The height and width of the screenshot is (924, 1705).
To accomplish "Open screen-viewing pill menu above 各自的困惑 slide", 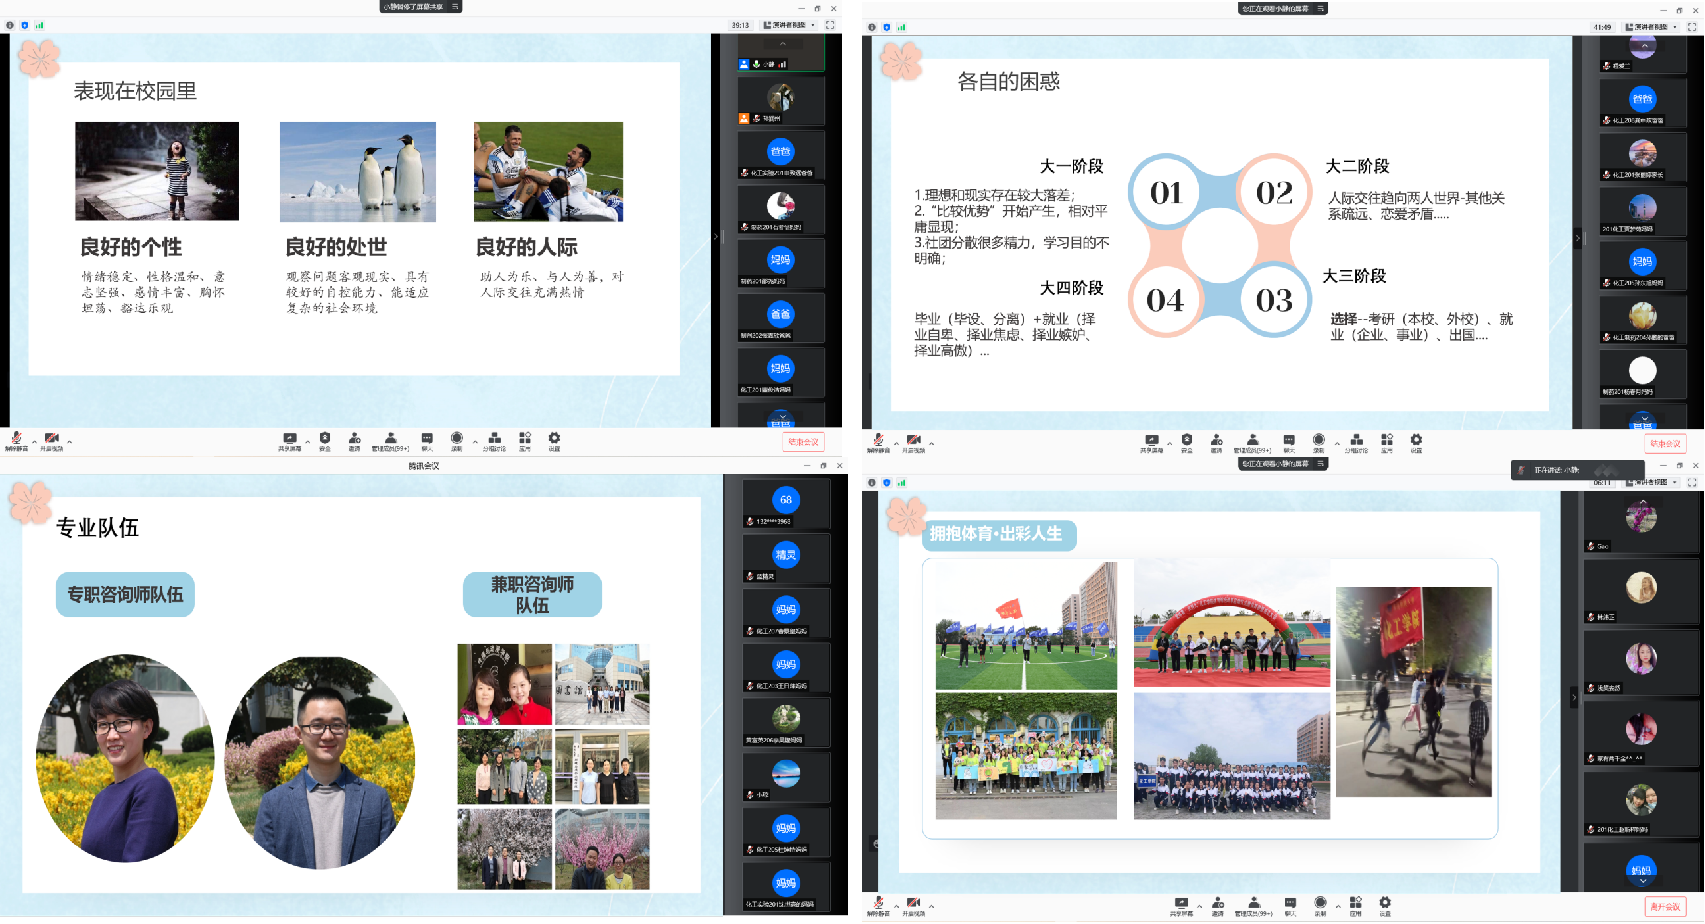I will pyautogui.click(x=1282, y=8).
